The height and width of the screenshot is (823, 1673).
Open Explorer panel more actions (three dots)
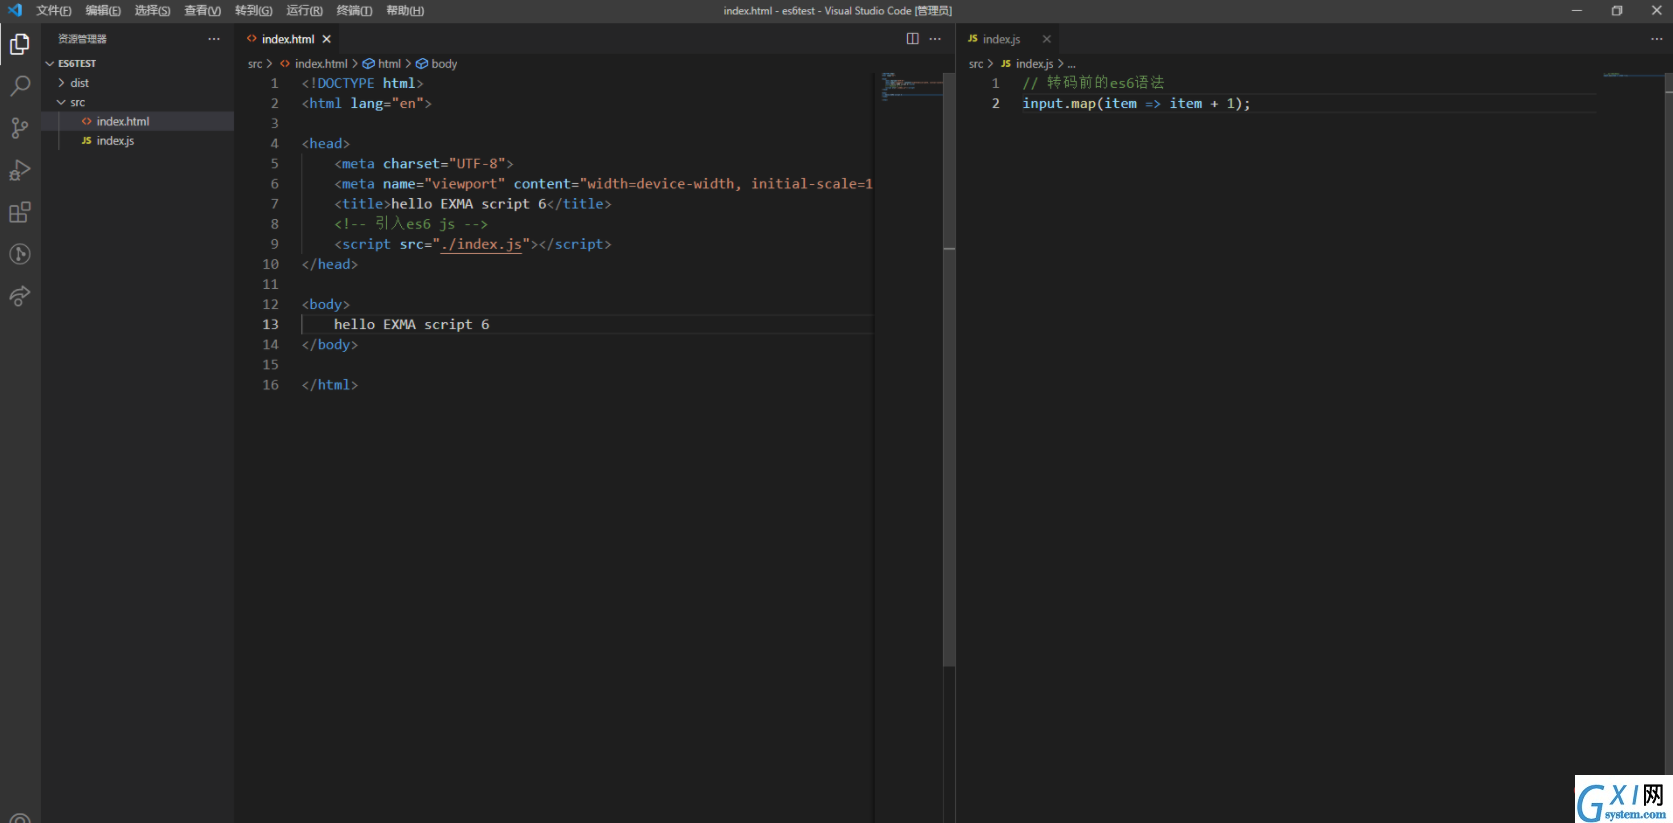click(x=214, y=39)
